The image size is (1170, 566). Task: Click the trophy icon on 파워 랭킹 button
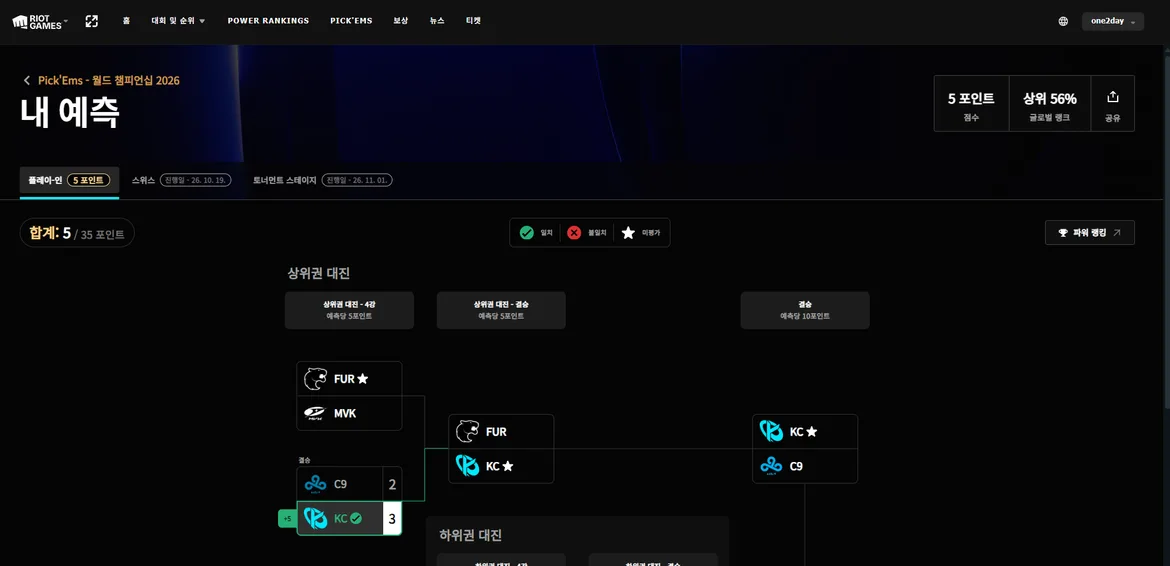click(x=1063, y=233)
